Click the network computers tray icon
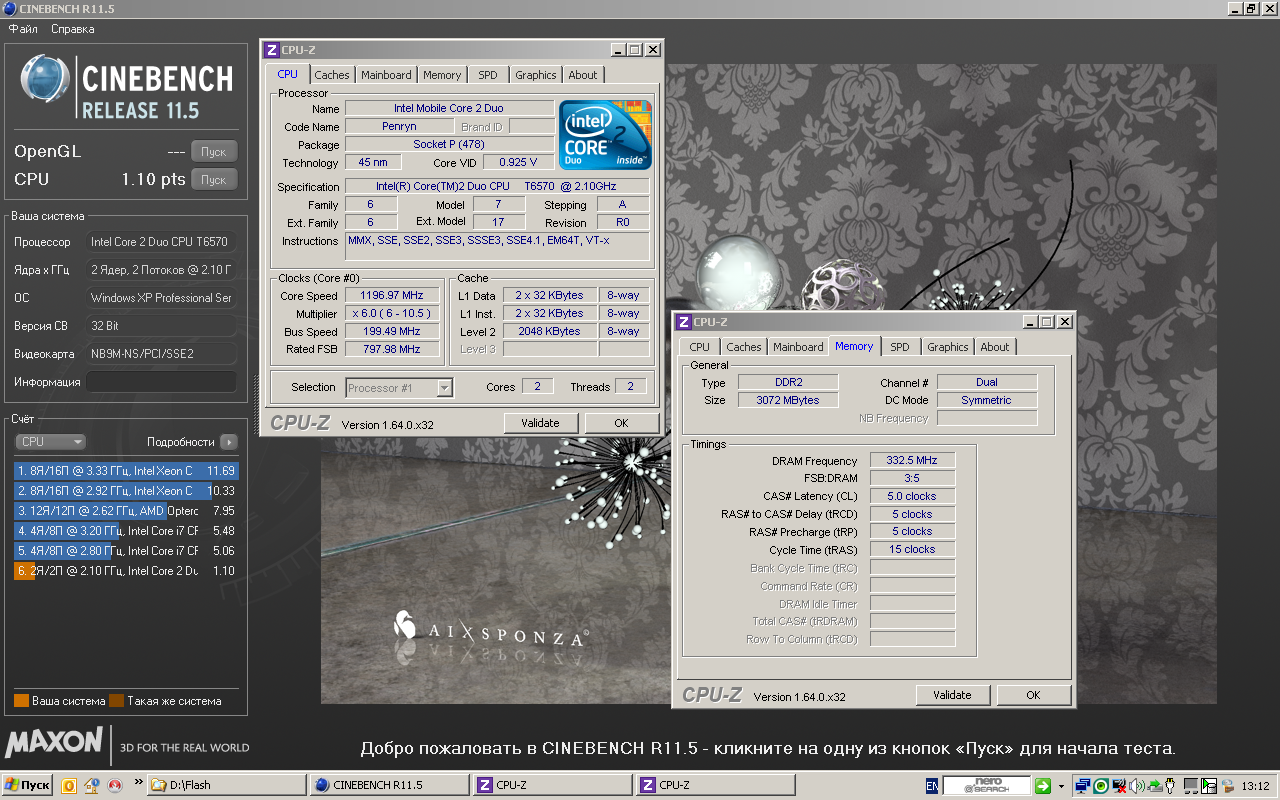 tap(1082, 786)
